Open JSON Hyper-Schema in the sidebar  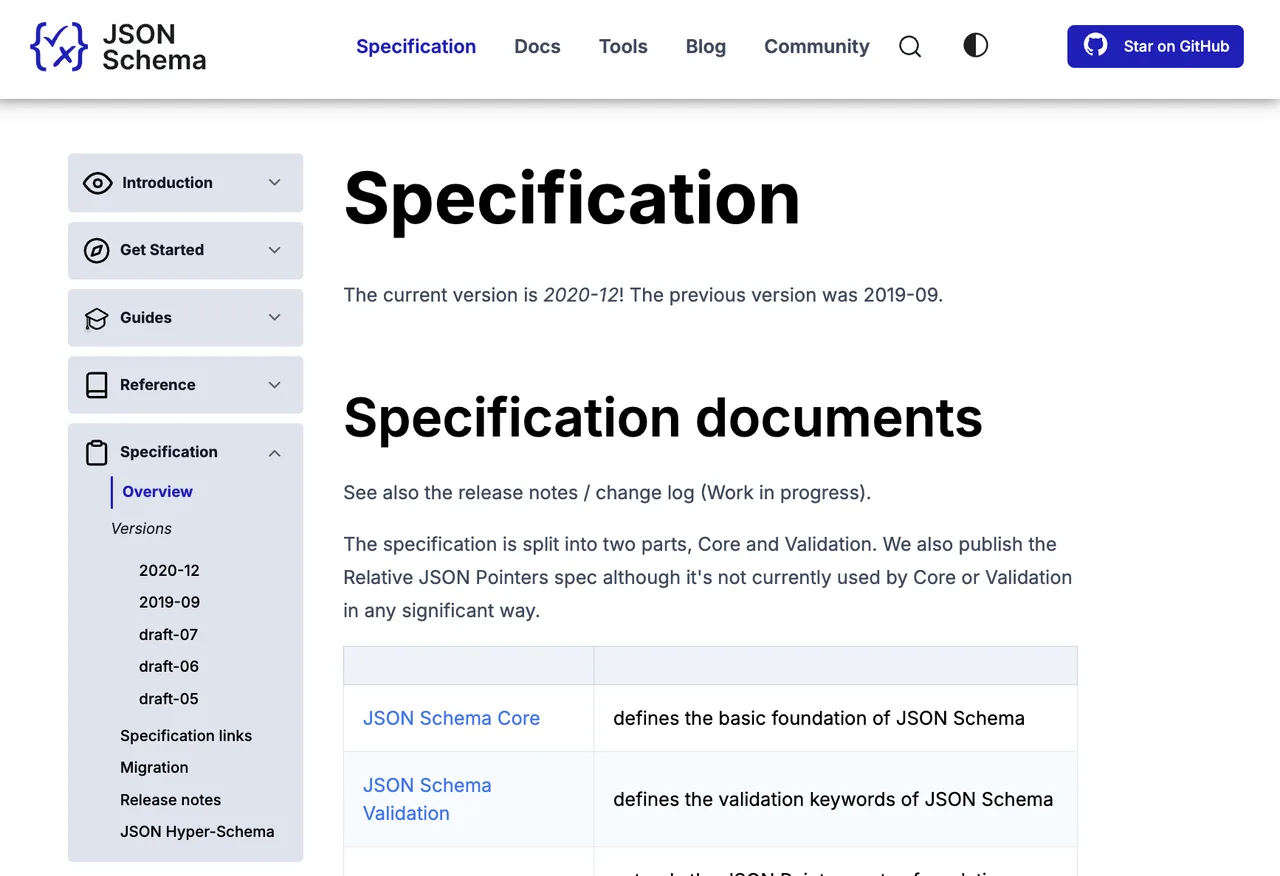[x=197, y=831]
